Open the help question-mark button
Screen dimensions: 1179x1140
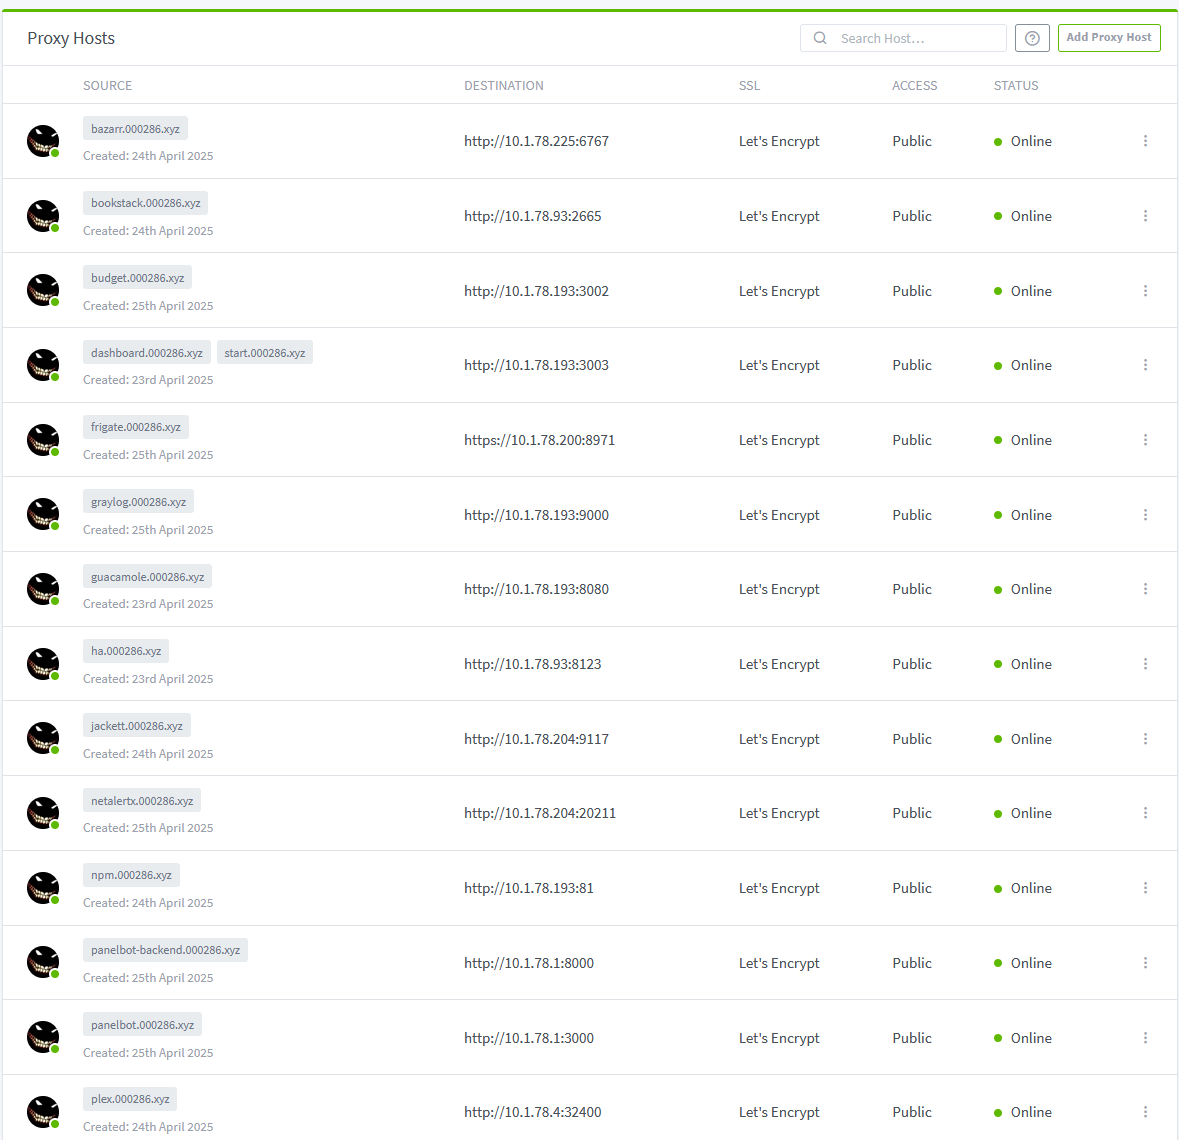click(x=1032, y=38)
